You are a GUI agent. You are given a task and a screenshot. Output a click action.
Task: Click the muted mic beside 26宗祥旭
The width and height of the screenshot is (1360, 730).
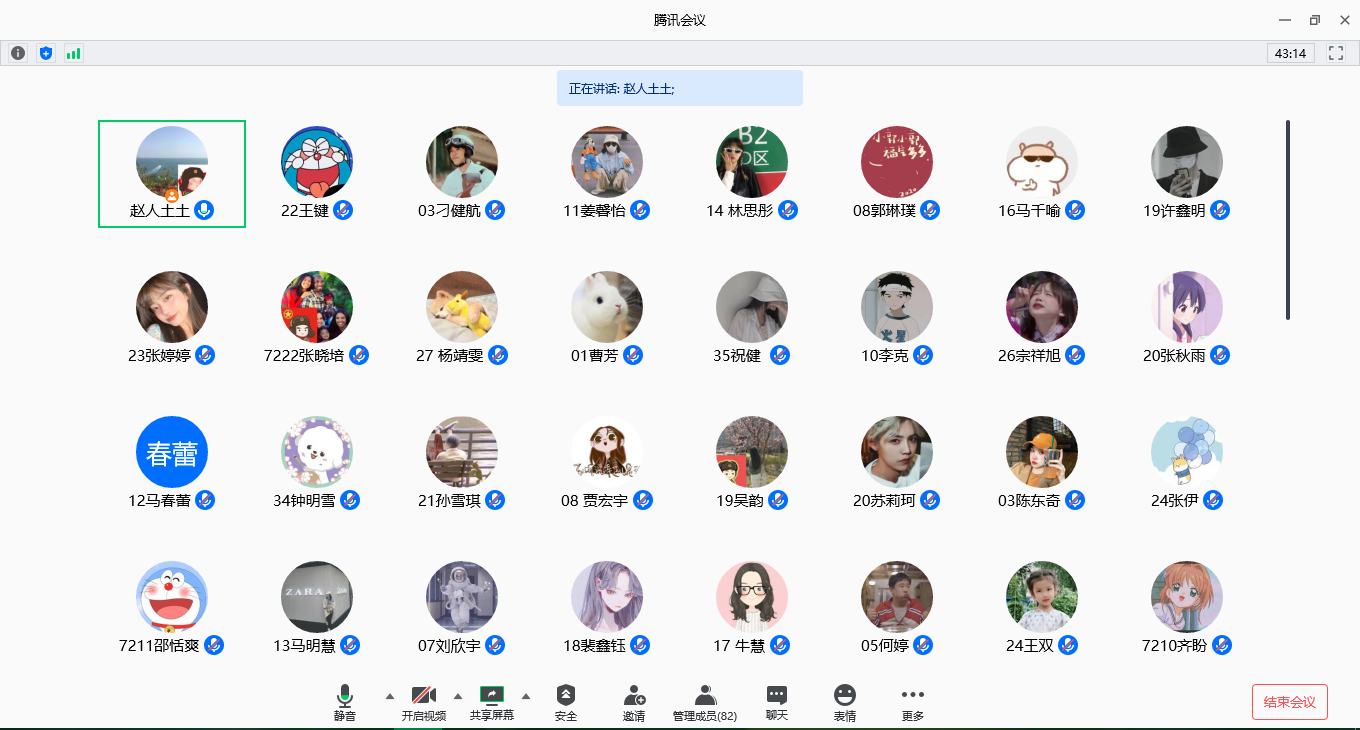tap(1075, 355)
